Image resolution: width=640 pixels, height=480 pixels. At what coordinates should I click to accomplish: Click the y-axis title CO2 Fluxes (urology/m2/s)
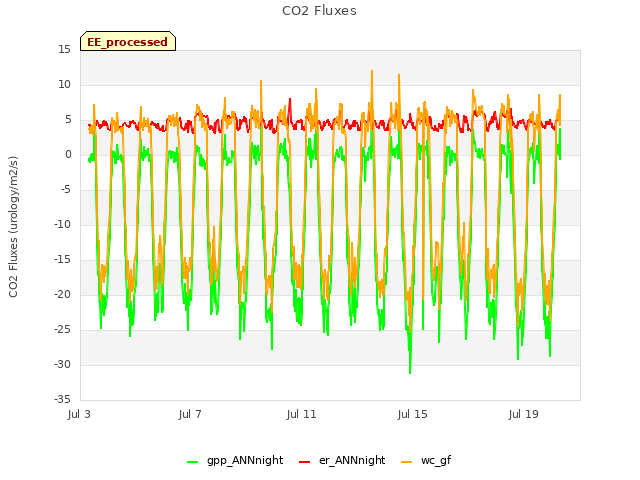coord(13,227)
